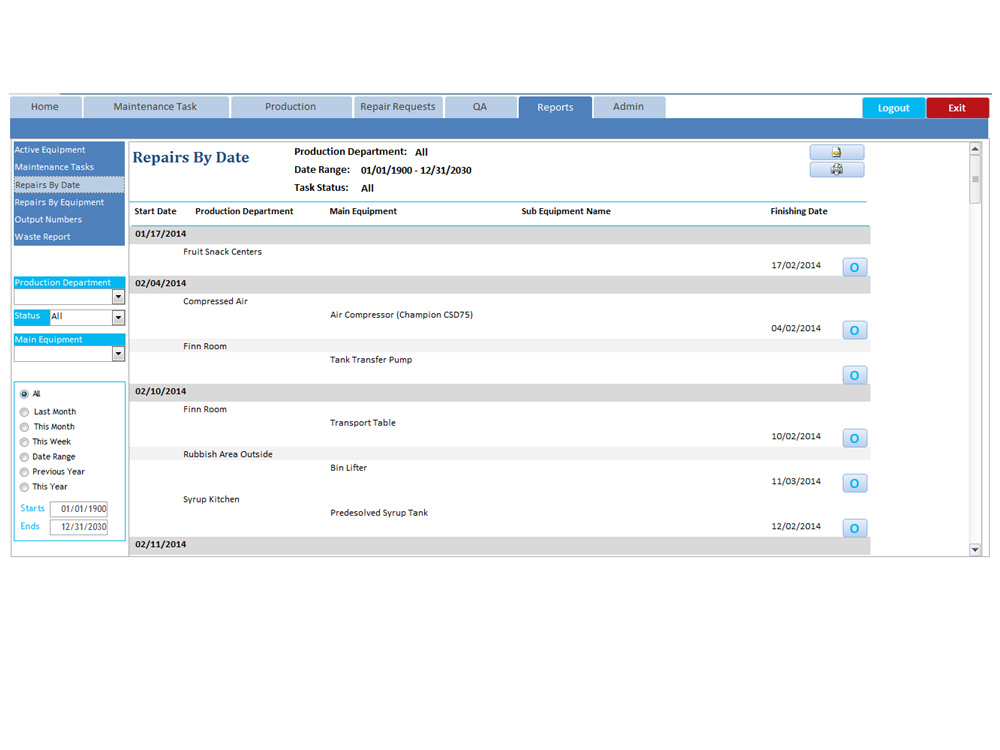The width and height of the screenshot is (1000, 750).
Task: Expand the Status filter dropdown arrow
Action: pyautogui.click(x=118, y=317)
